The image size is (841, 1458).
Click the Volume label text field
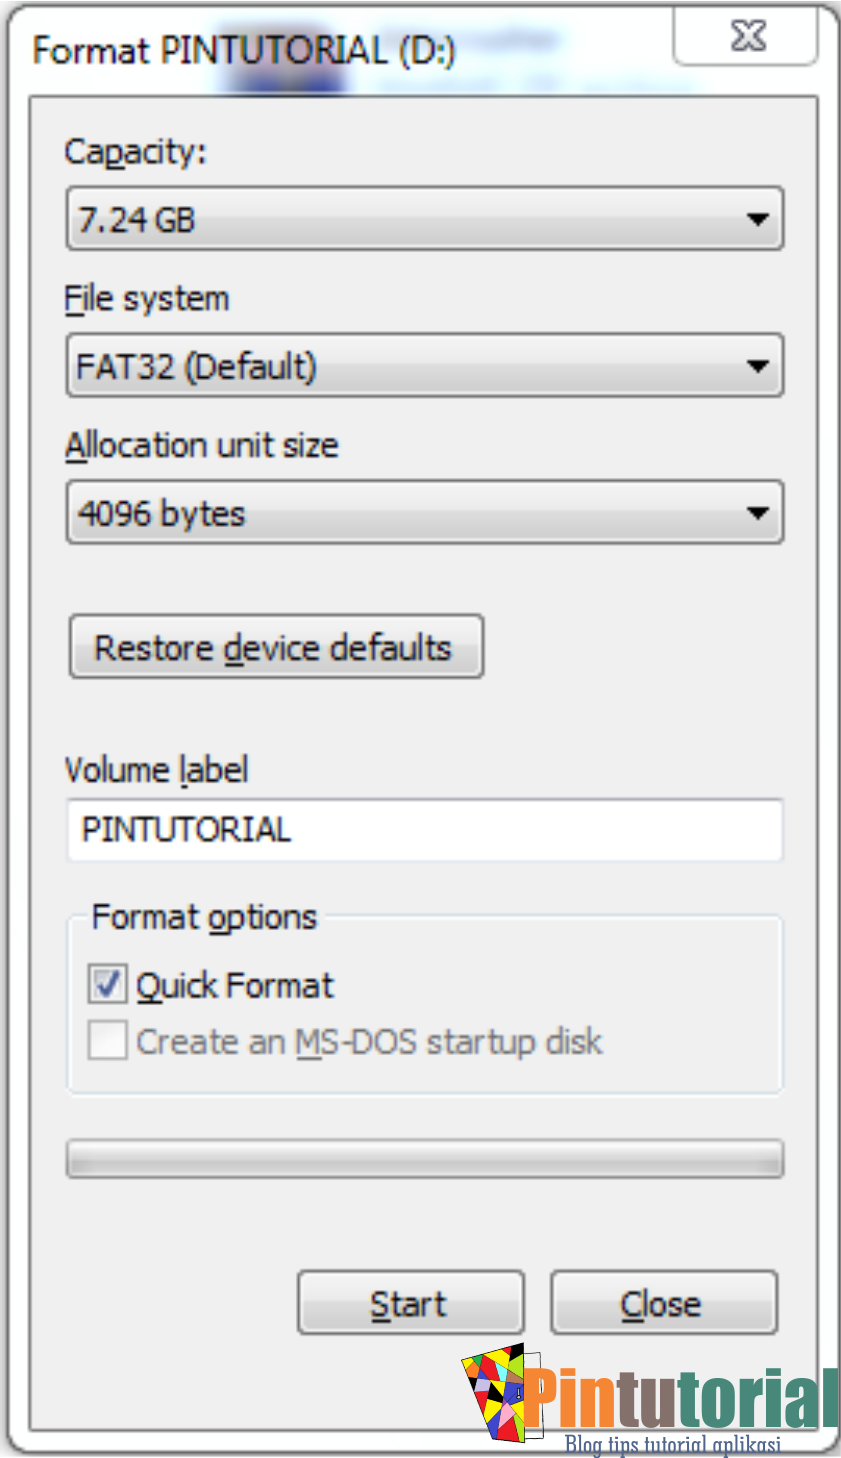(424, 830)
